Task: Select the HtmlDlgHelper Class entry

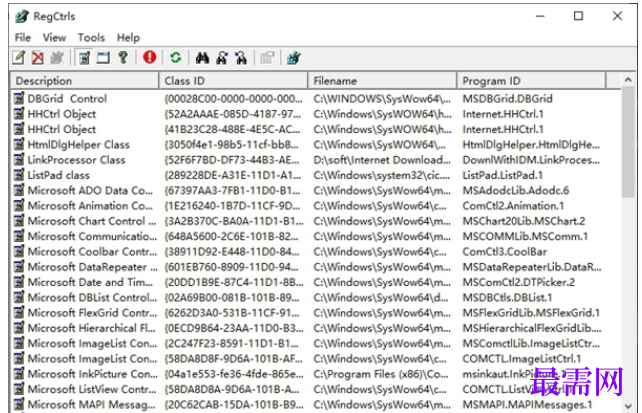Action: [x=79, y=144]
